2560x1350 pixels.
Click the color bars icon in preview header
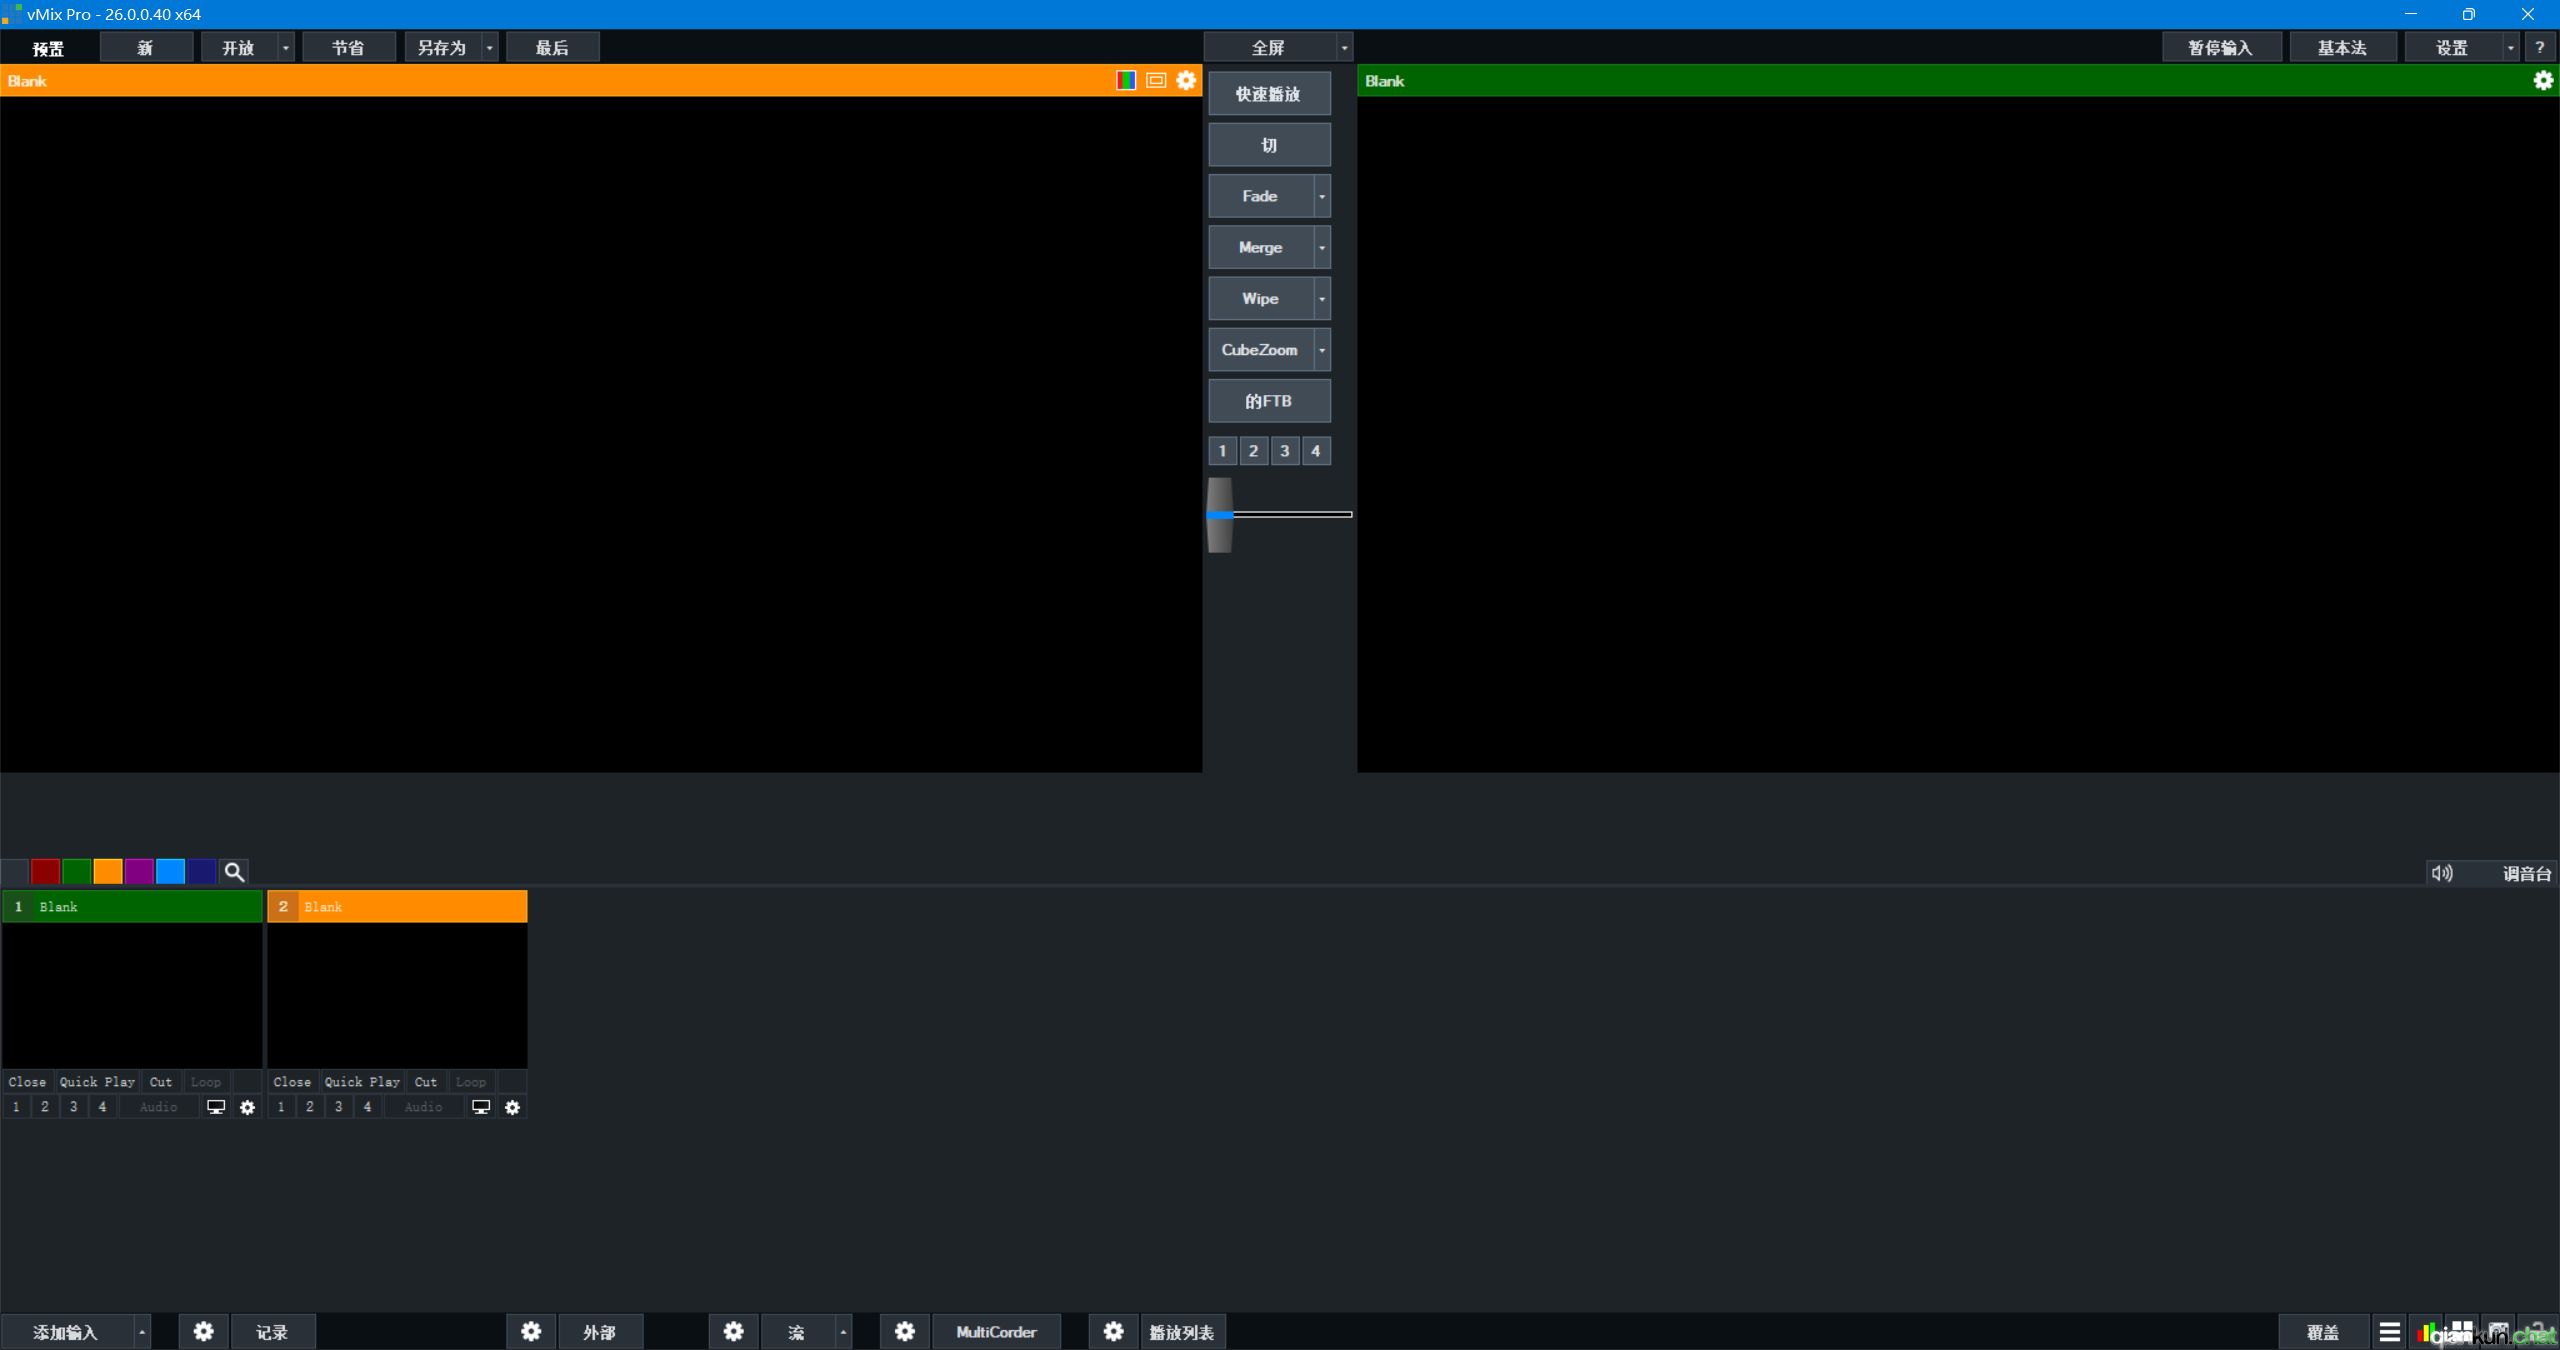click(1126, 81)
